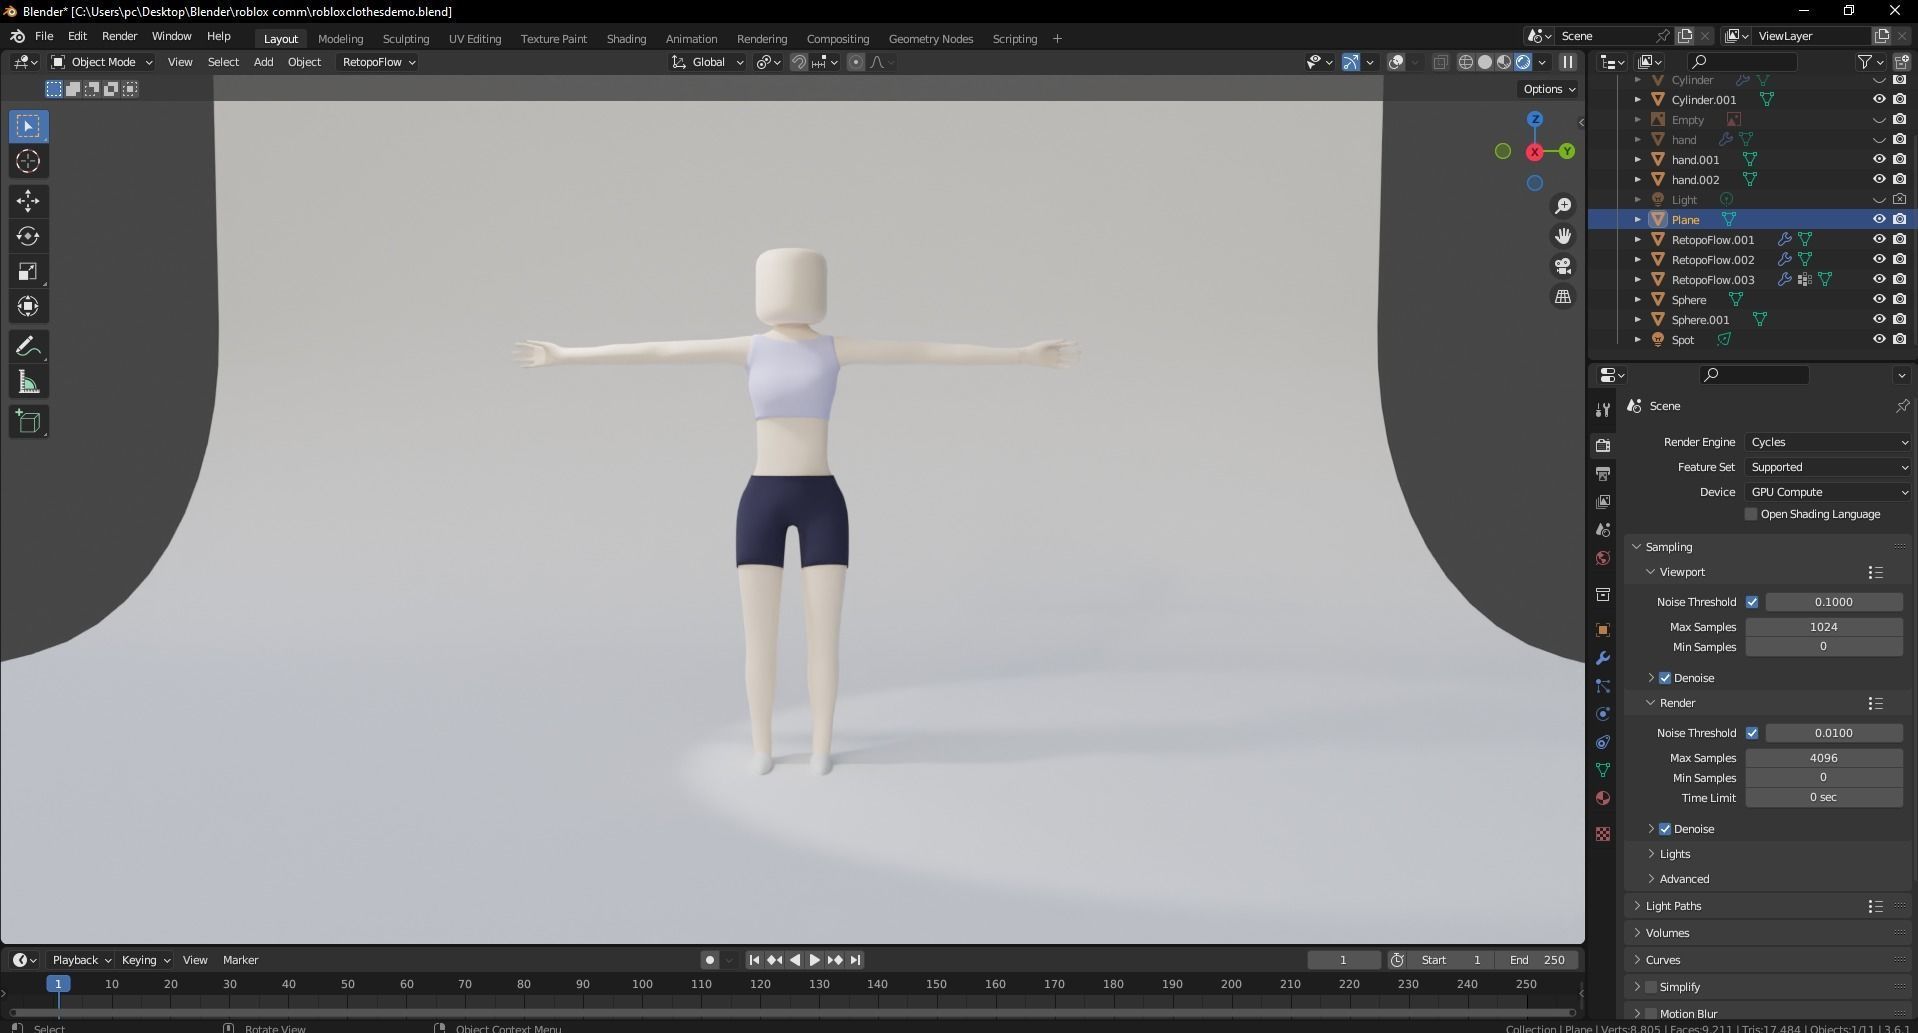The width and height of the screenshot is (1918, 1033).
Task: Click the outliner filter funnel icon
Action: click(1864, 62)
